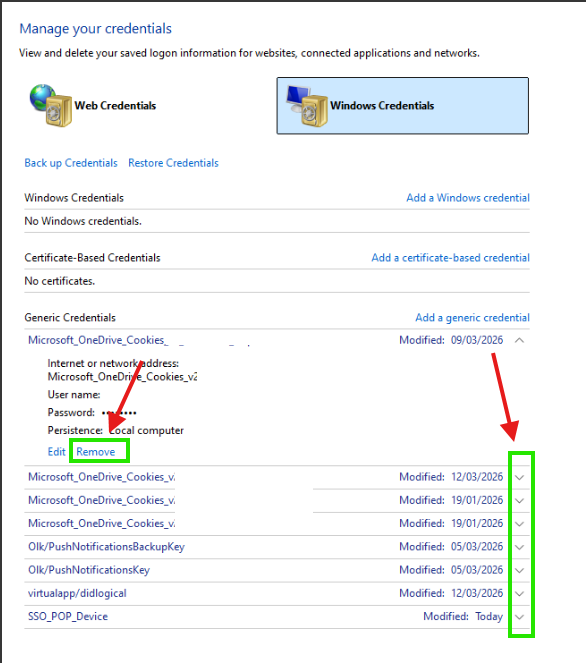
Task: Click the SSO_POP_Device entry name
Action: [x=68, y=616]
